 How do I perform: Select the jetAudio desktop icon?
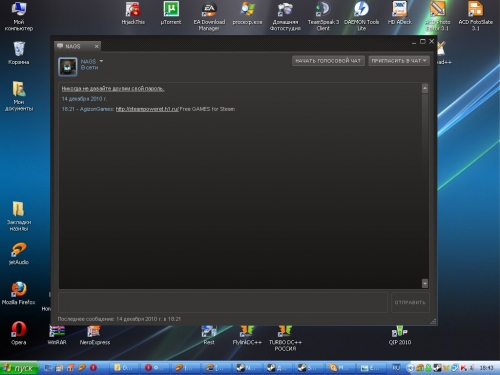(19, 254)
